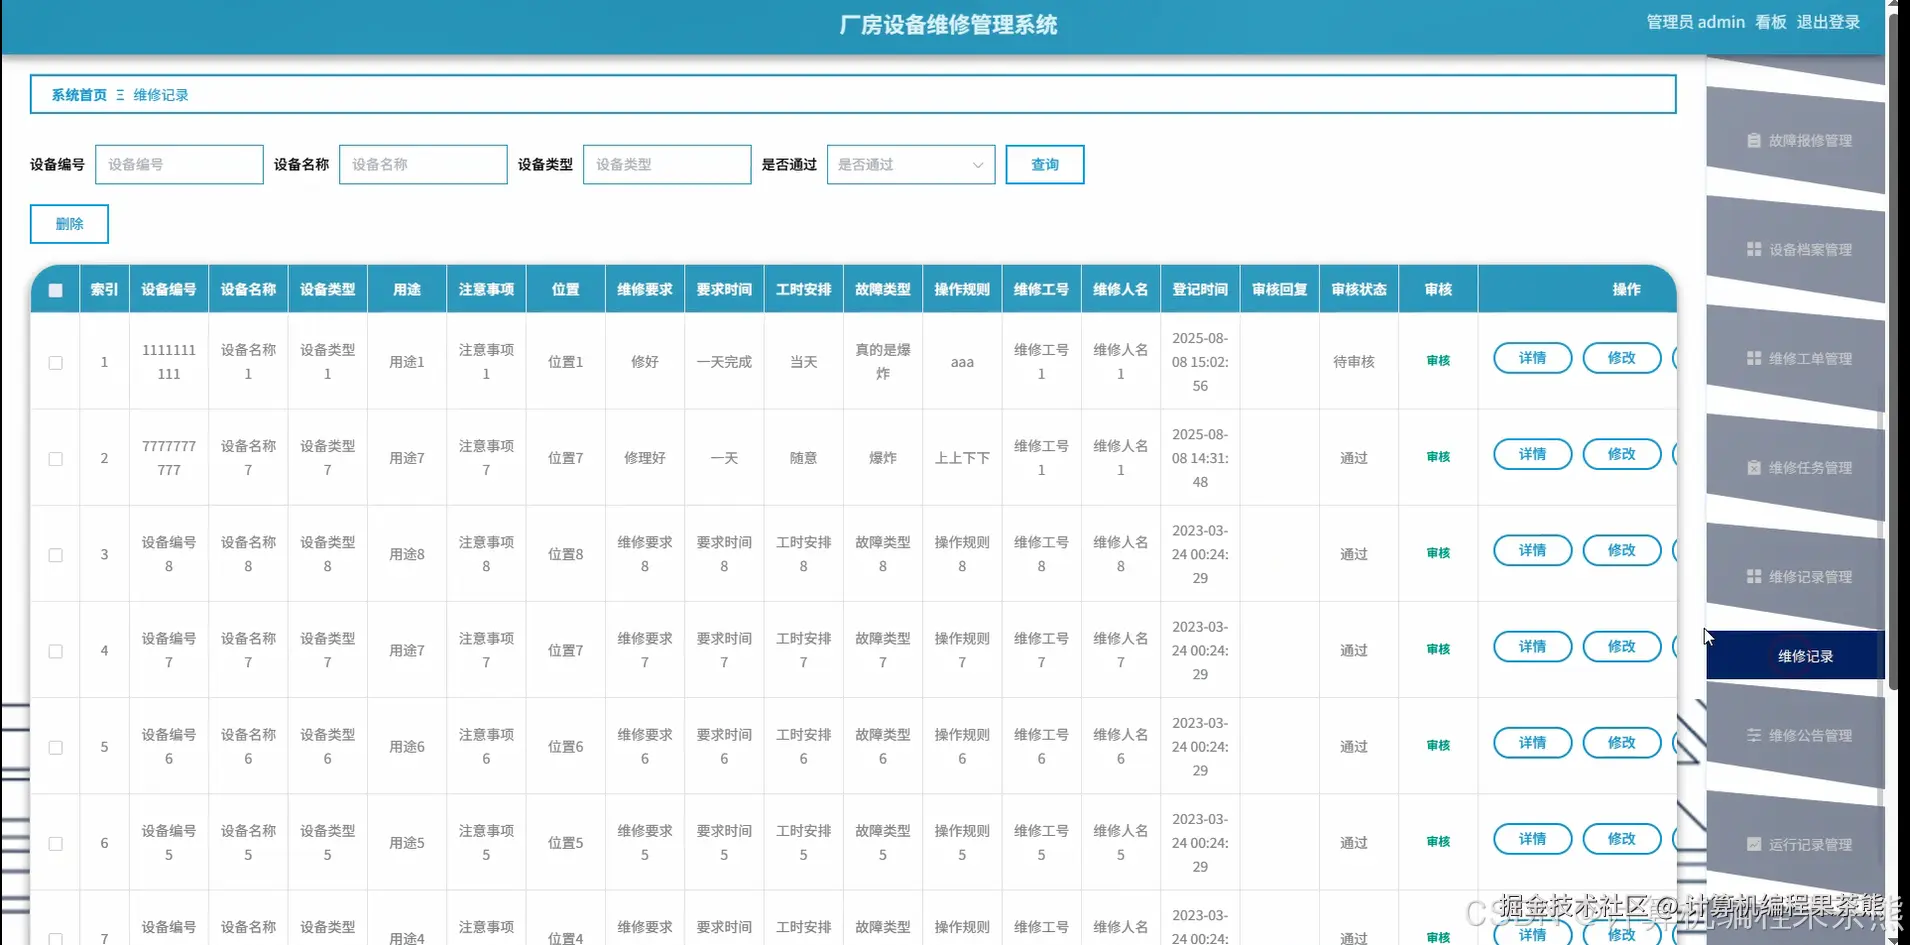Click 修改 for row 2
Viewport: 1910px width, 945px height.
(1621, 454)
